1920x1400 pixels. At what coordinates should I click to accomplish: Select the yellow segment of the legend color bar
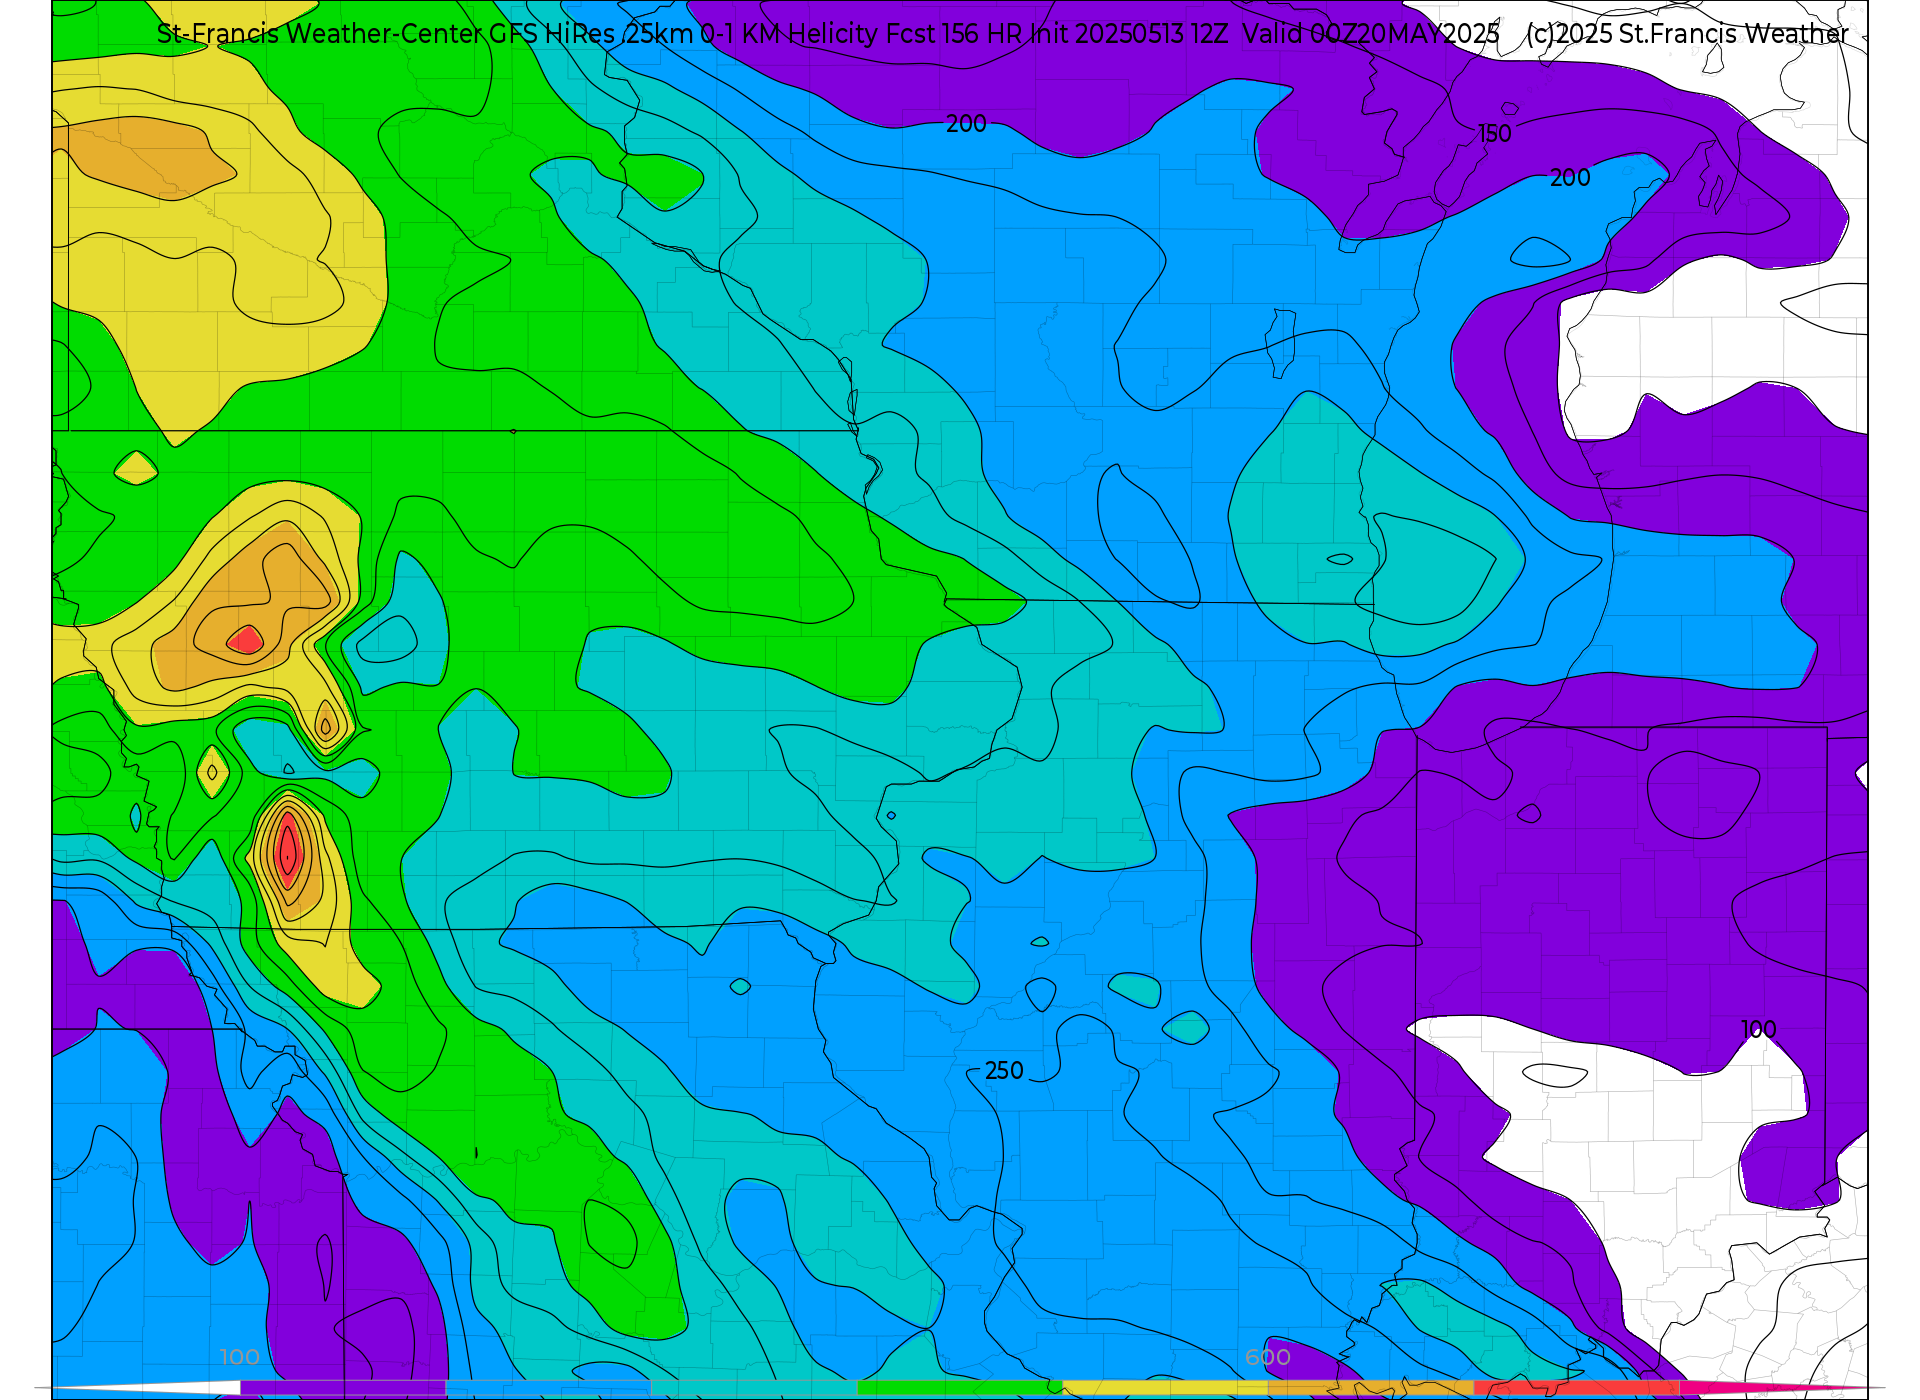(1165, 1388)
